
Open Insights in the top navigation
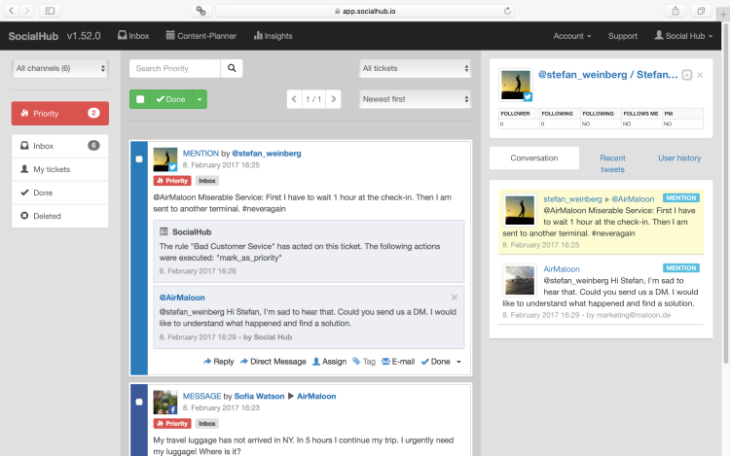pos(273,36)
